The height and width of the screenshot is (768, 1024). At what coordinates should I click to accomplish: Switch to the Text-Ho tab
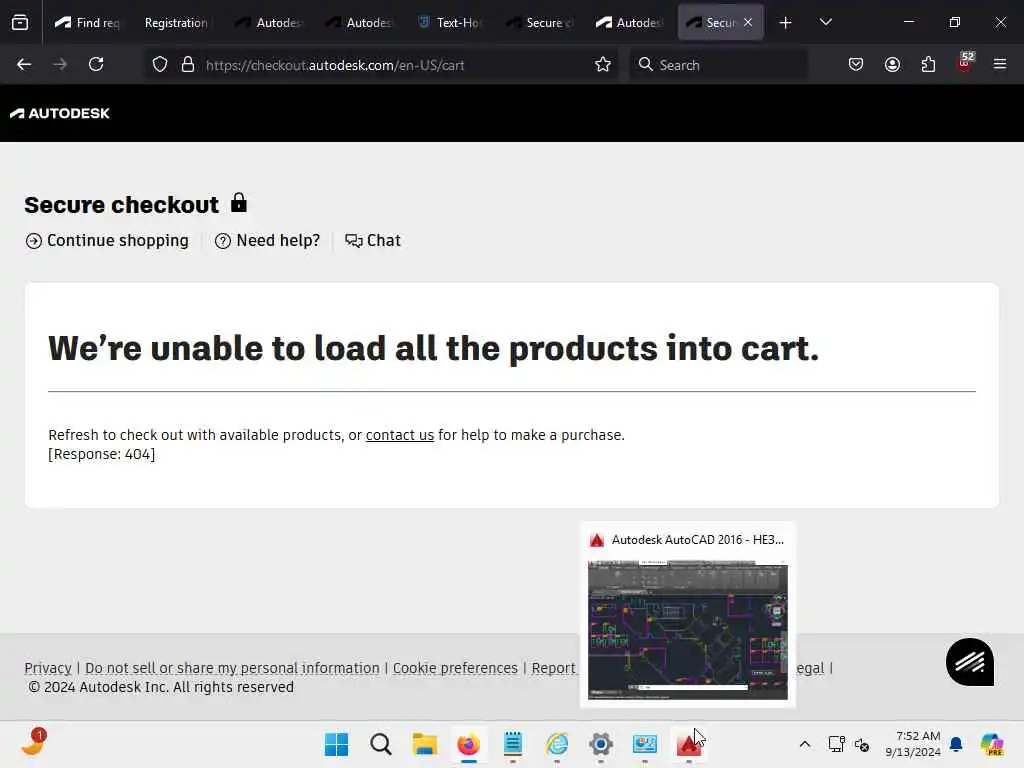(451, 23)
